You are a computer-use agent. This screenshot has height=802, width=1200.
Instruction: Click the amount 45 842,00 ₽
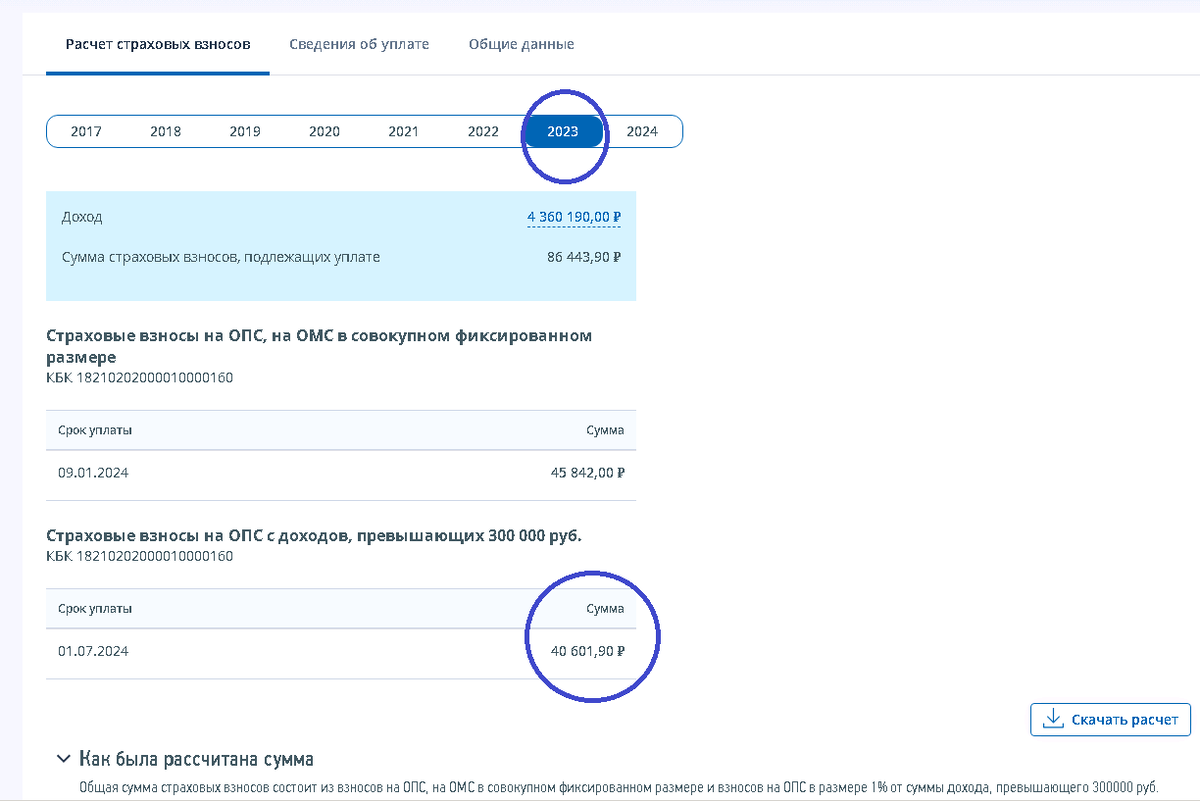(x=588, y=473)
